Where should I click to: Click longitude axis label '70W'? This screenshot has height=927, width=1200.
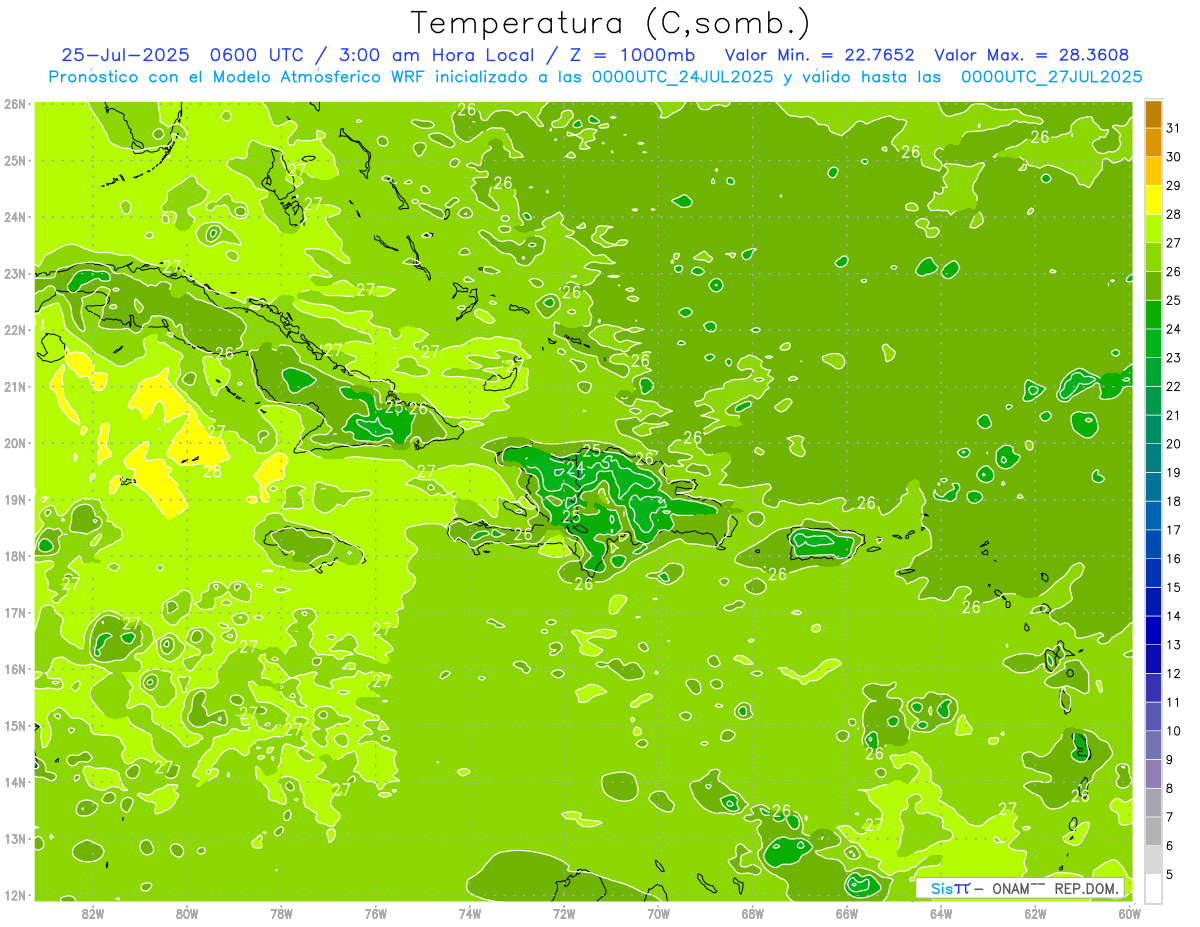coord(658,913)
